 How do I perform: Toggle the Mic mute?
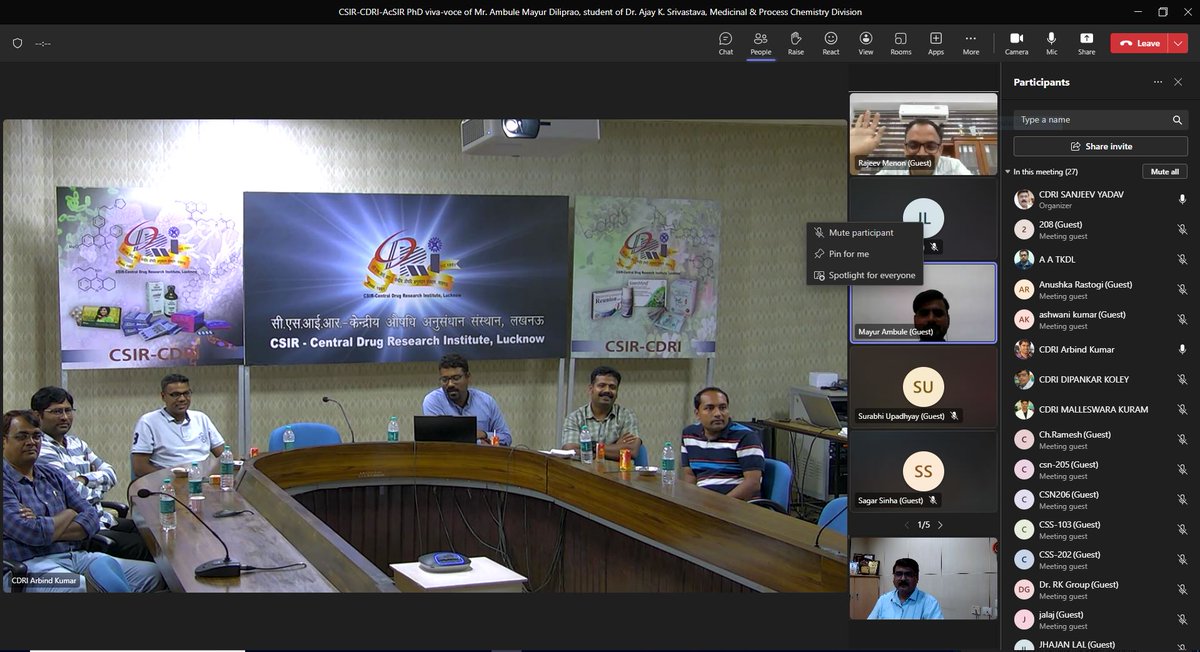(1052, 43)
